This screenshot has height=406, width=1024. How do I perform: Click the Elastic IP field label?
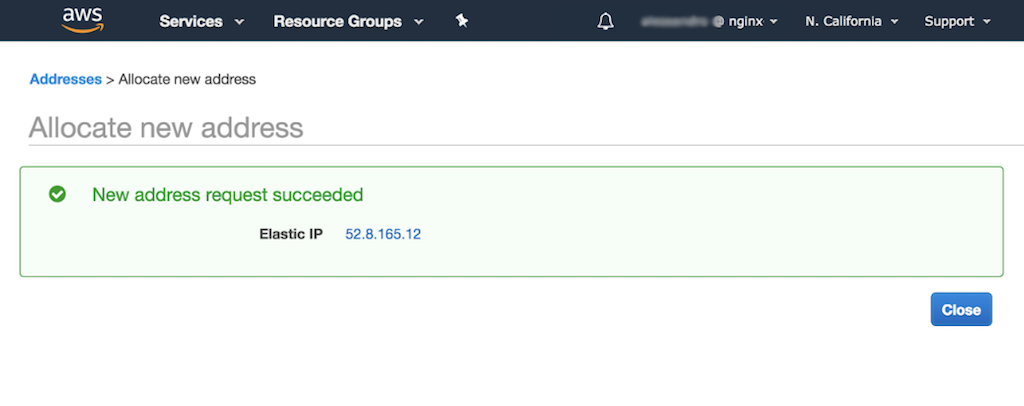(291, 235)
